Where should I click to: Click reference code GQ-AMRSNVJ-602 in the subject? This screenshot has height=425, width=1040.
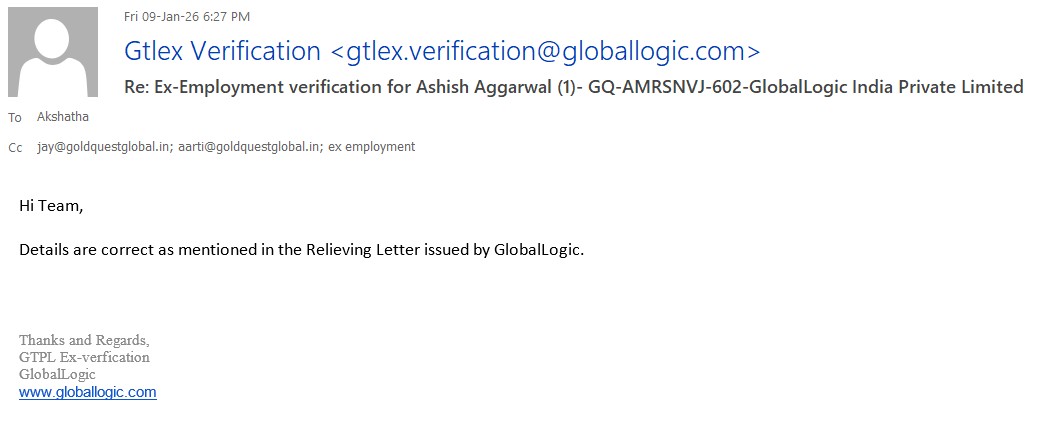pyautogui.click(x=663, y=87)
